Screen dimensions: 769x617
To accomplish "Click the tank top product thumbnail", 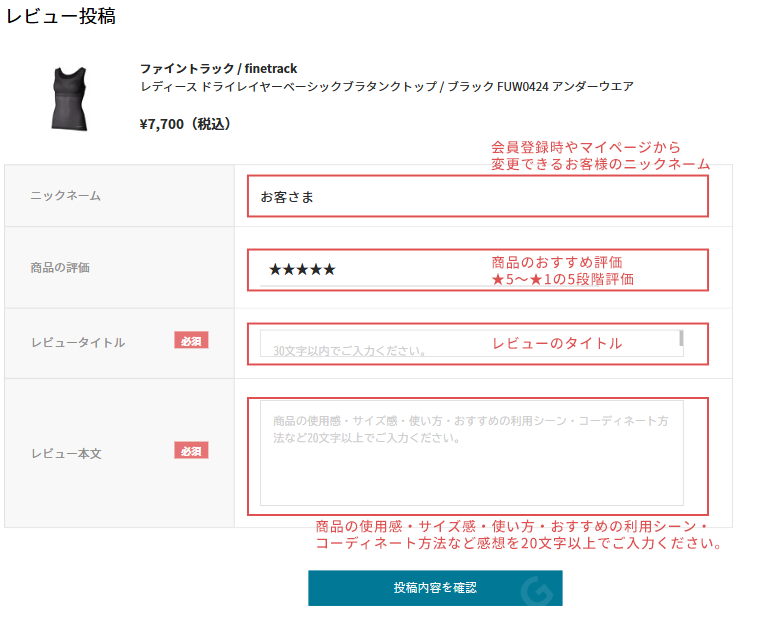I will [70, 99].
